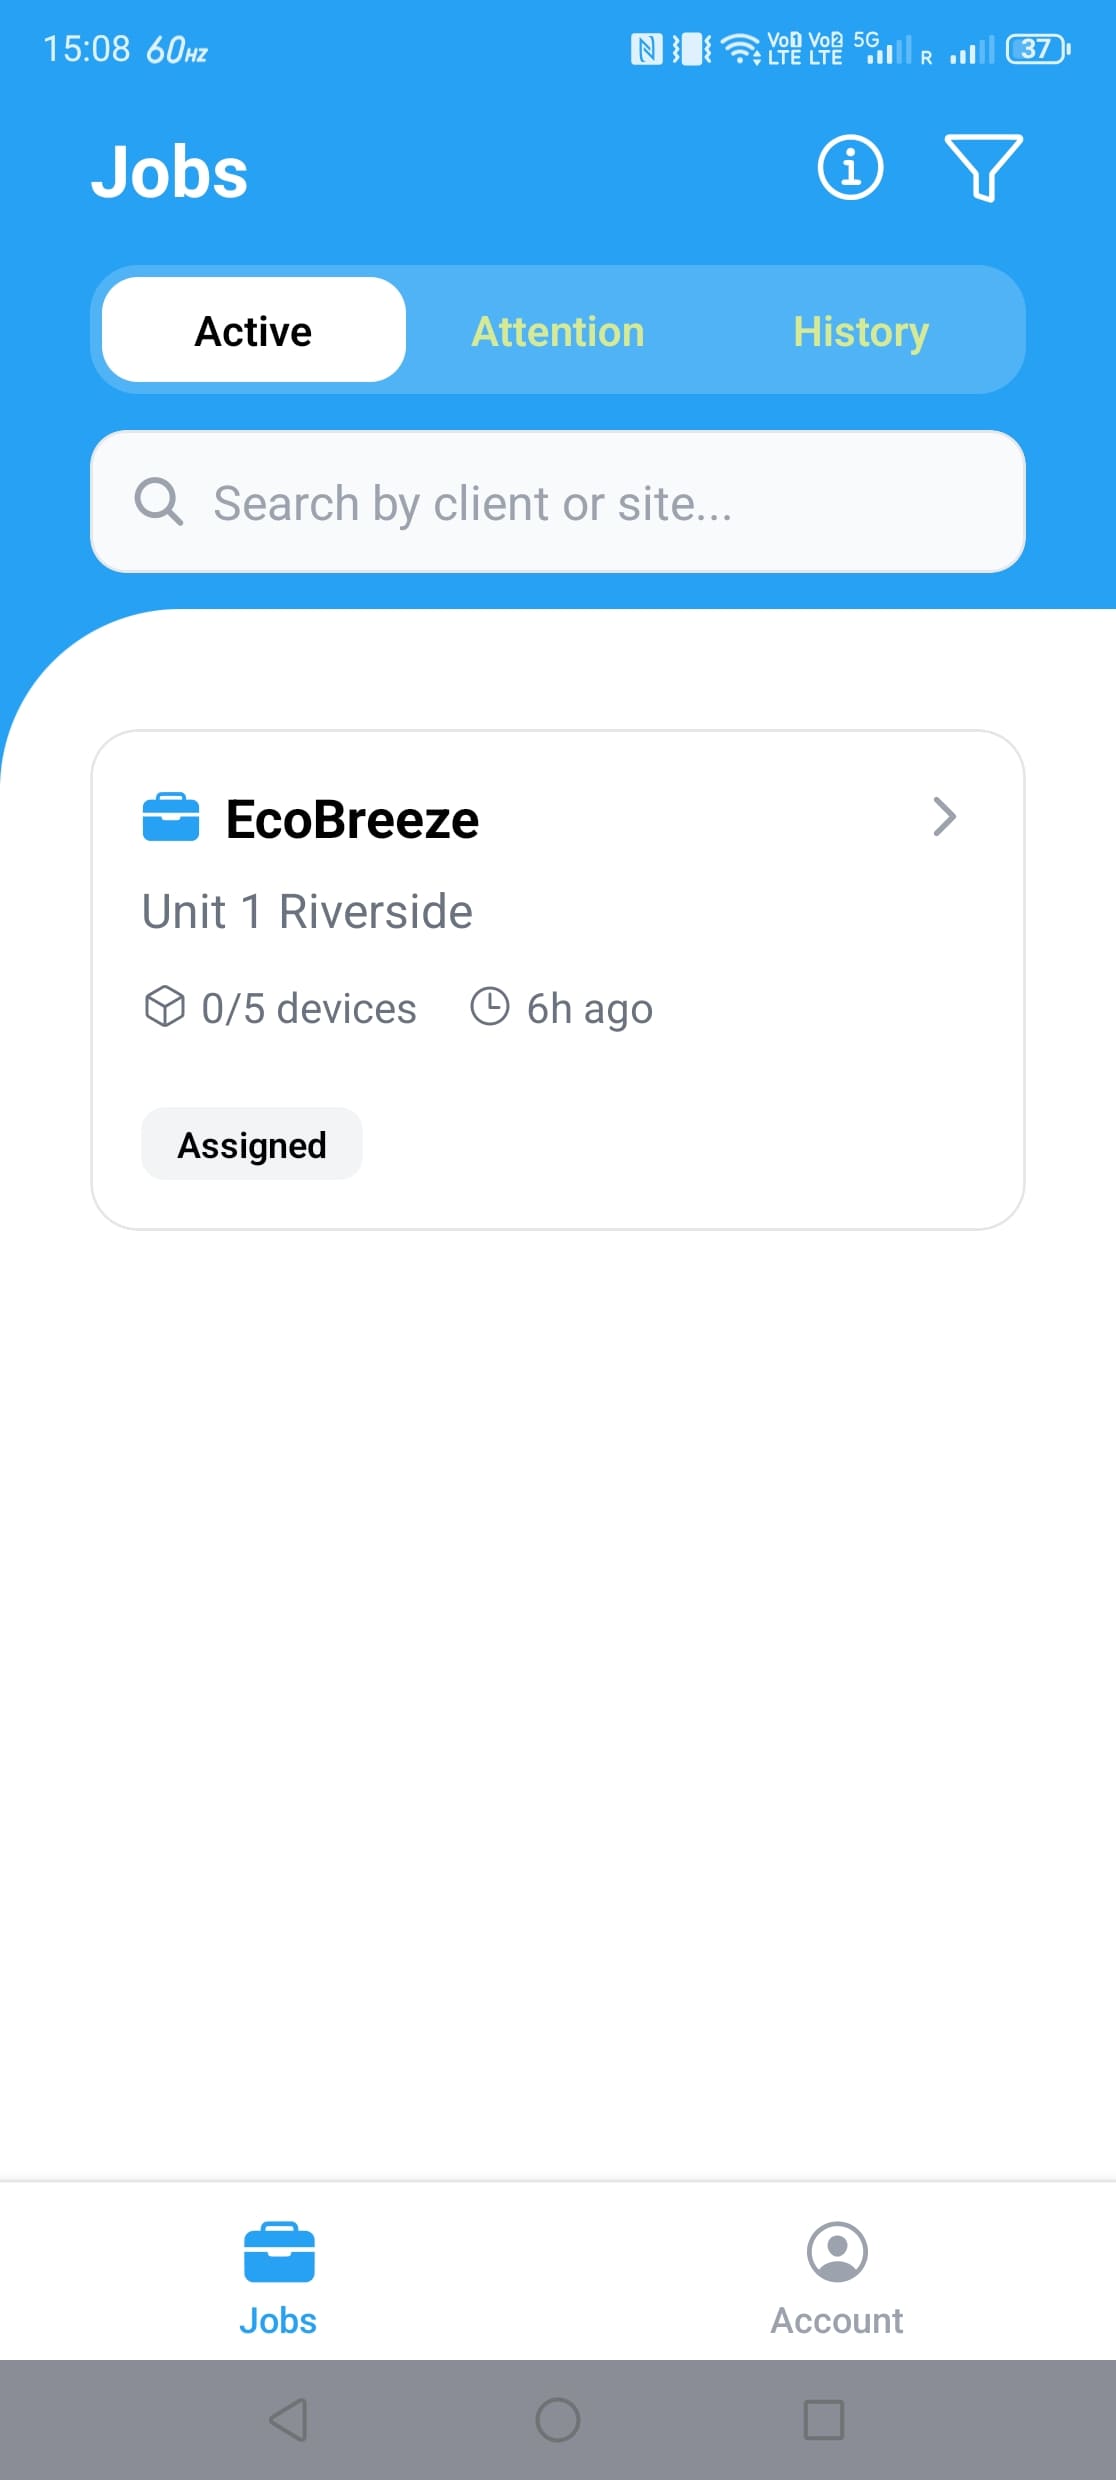
Task: Switch to the History tab
Action: 860,330
